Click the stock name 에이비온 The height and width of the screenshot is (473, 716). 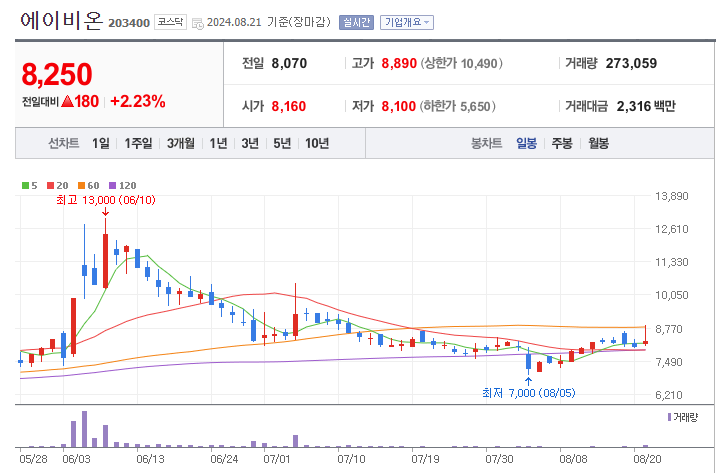coord(61,21)
